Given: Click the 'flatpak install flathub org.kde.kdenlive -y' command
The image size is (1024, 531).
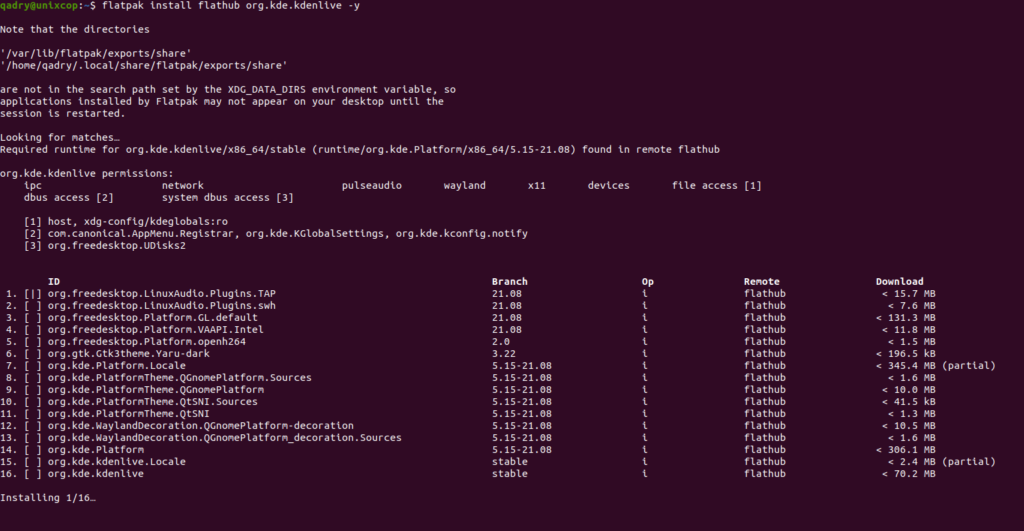Looking at the screenshot, I should coord(231,6).
